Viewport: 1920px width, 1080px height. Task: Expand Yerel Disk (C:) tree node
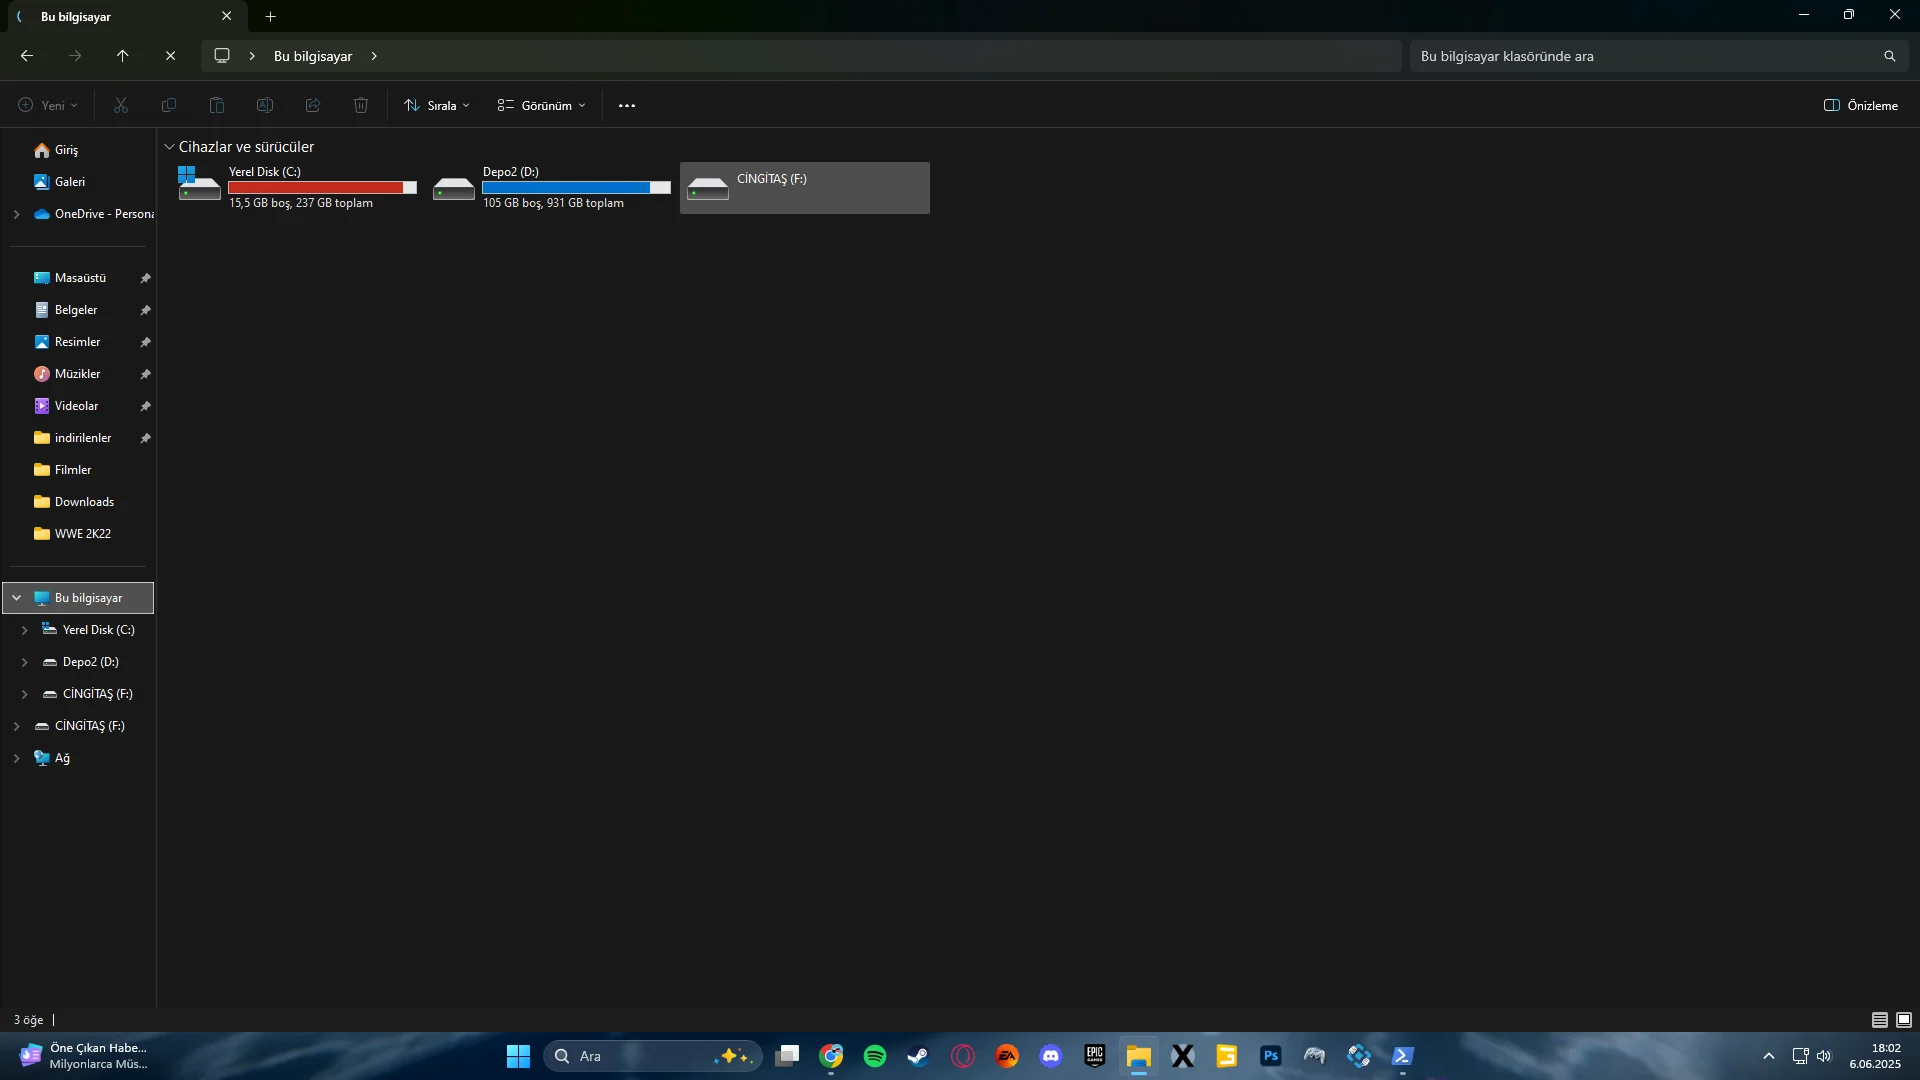pos(25,630)
